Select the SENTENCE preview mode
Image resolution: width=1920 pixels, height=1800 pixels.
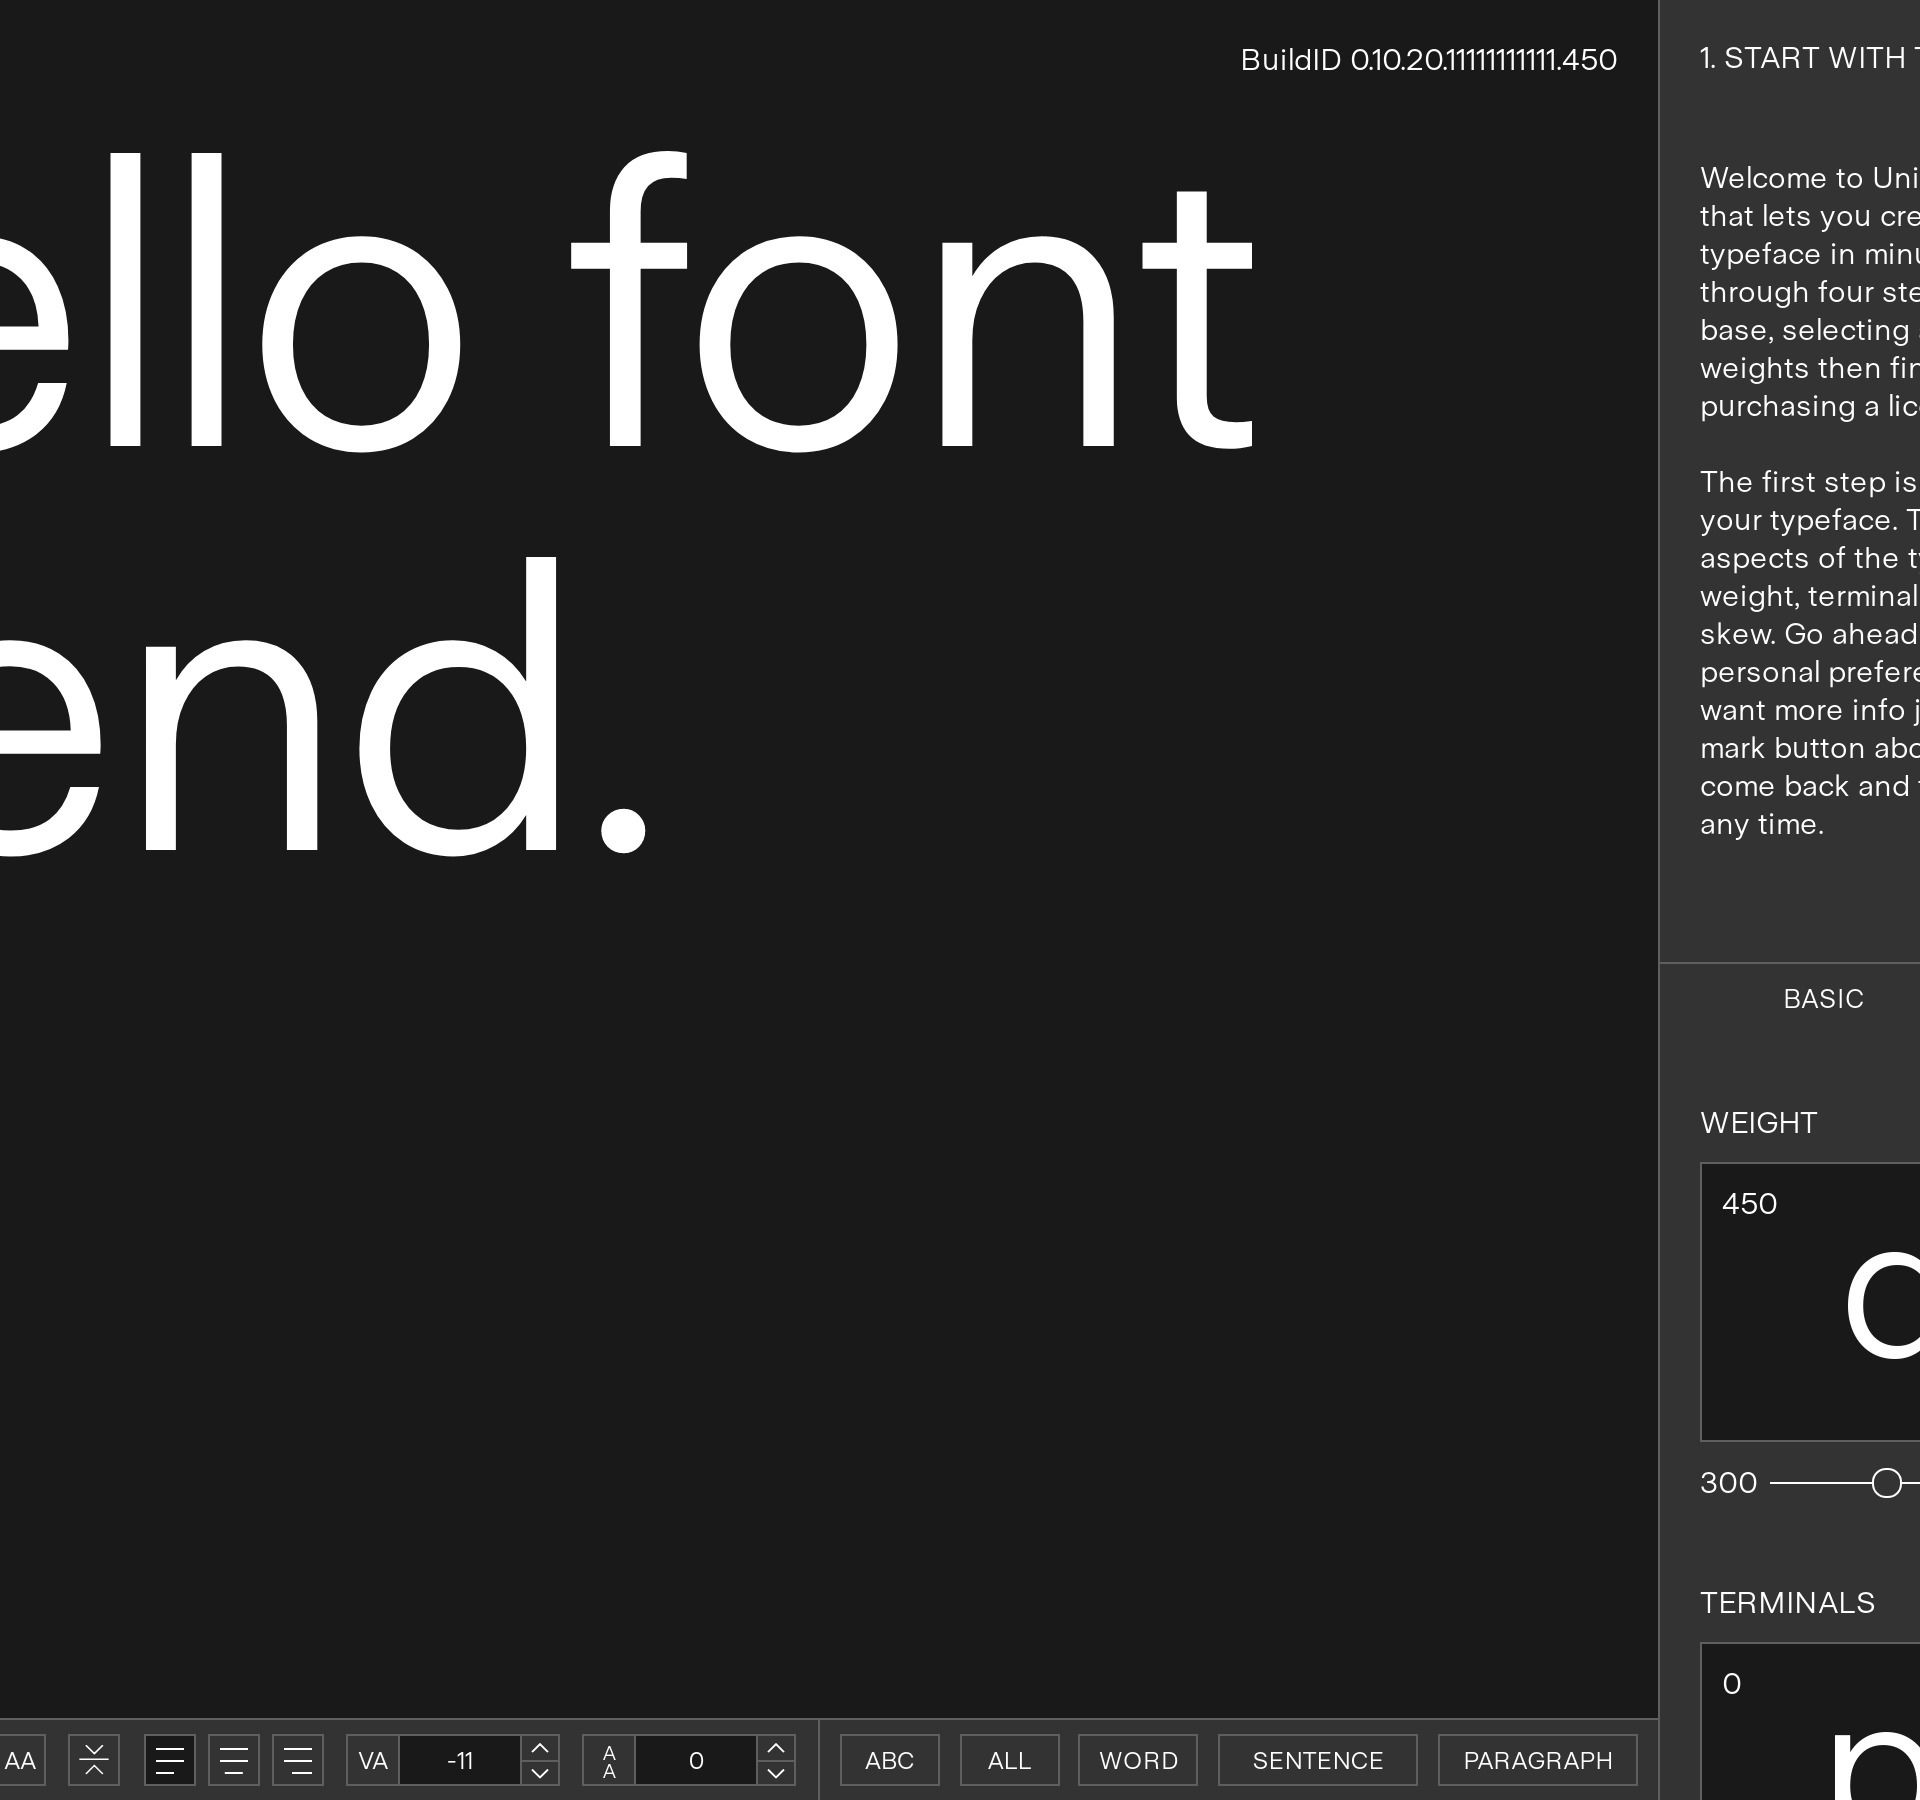pos(1317,1760)
